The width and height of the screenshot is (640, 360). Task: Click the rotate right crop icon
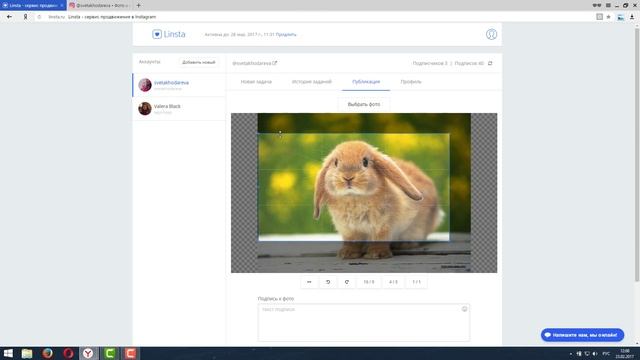coord(347,282)
